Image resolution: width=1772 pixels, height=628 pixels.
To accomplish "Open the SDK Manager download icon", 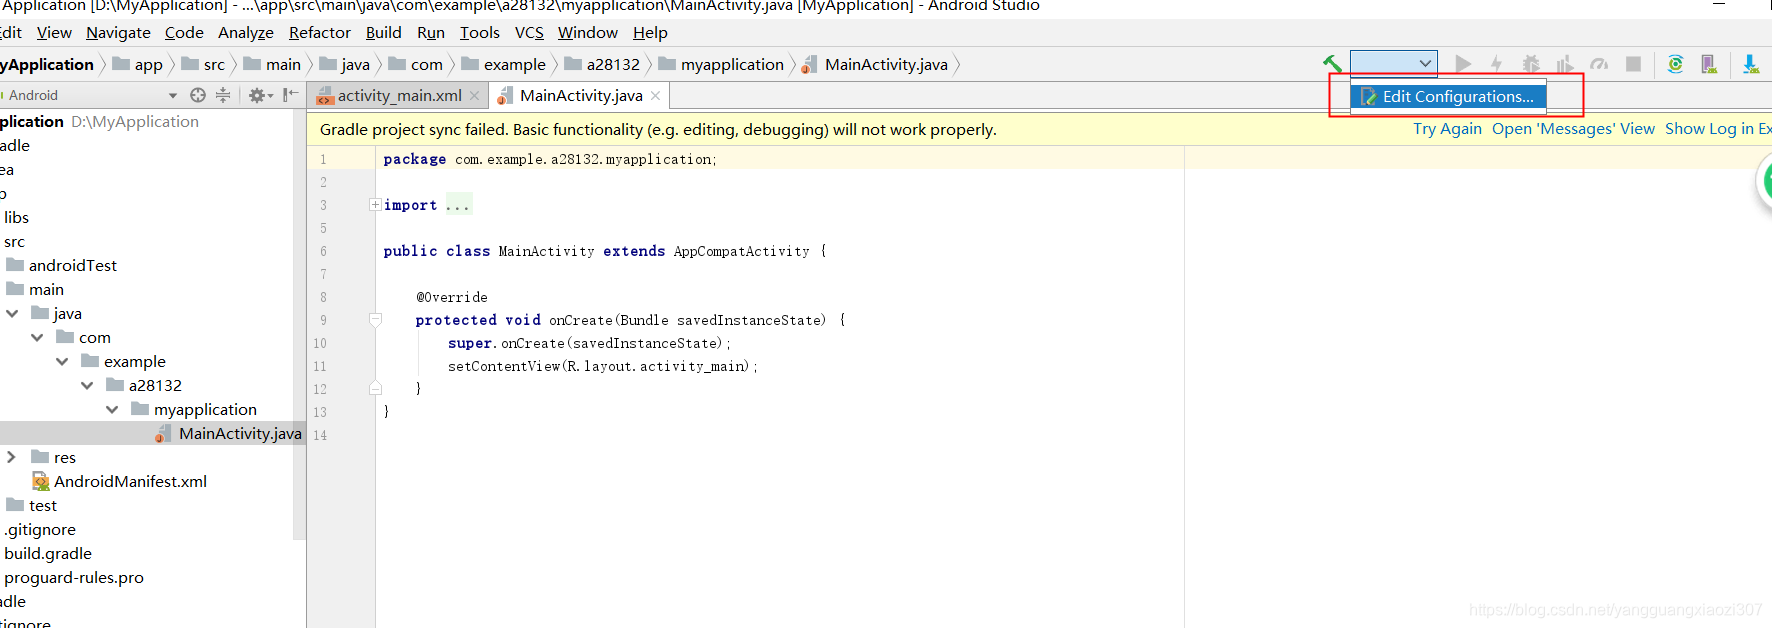I will click(1750, 64).
